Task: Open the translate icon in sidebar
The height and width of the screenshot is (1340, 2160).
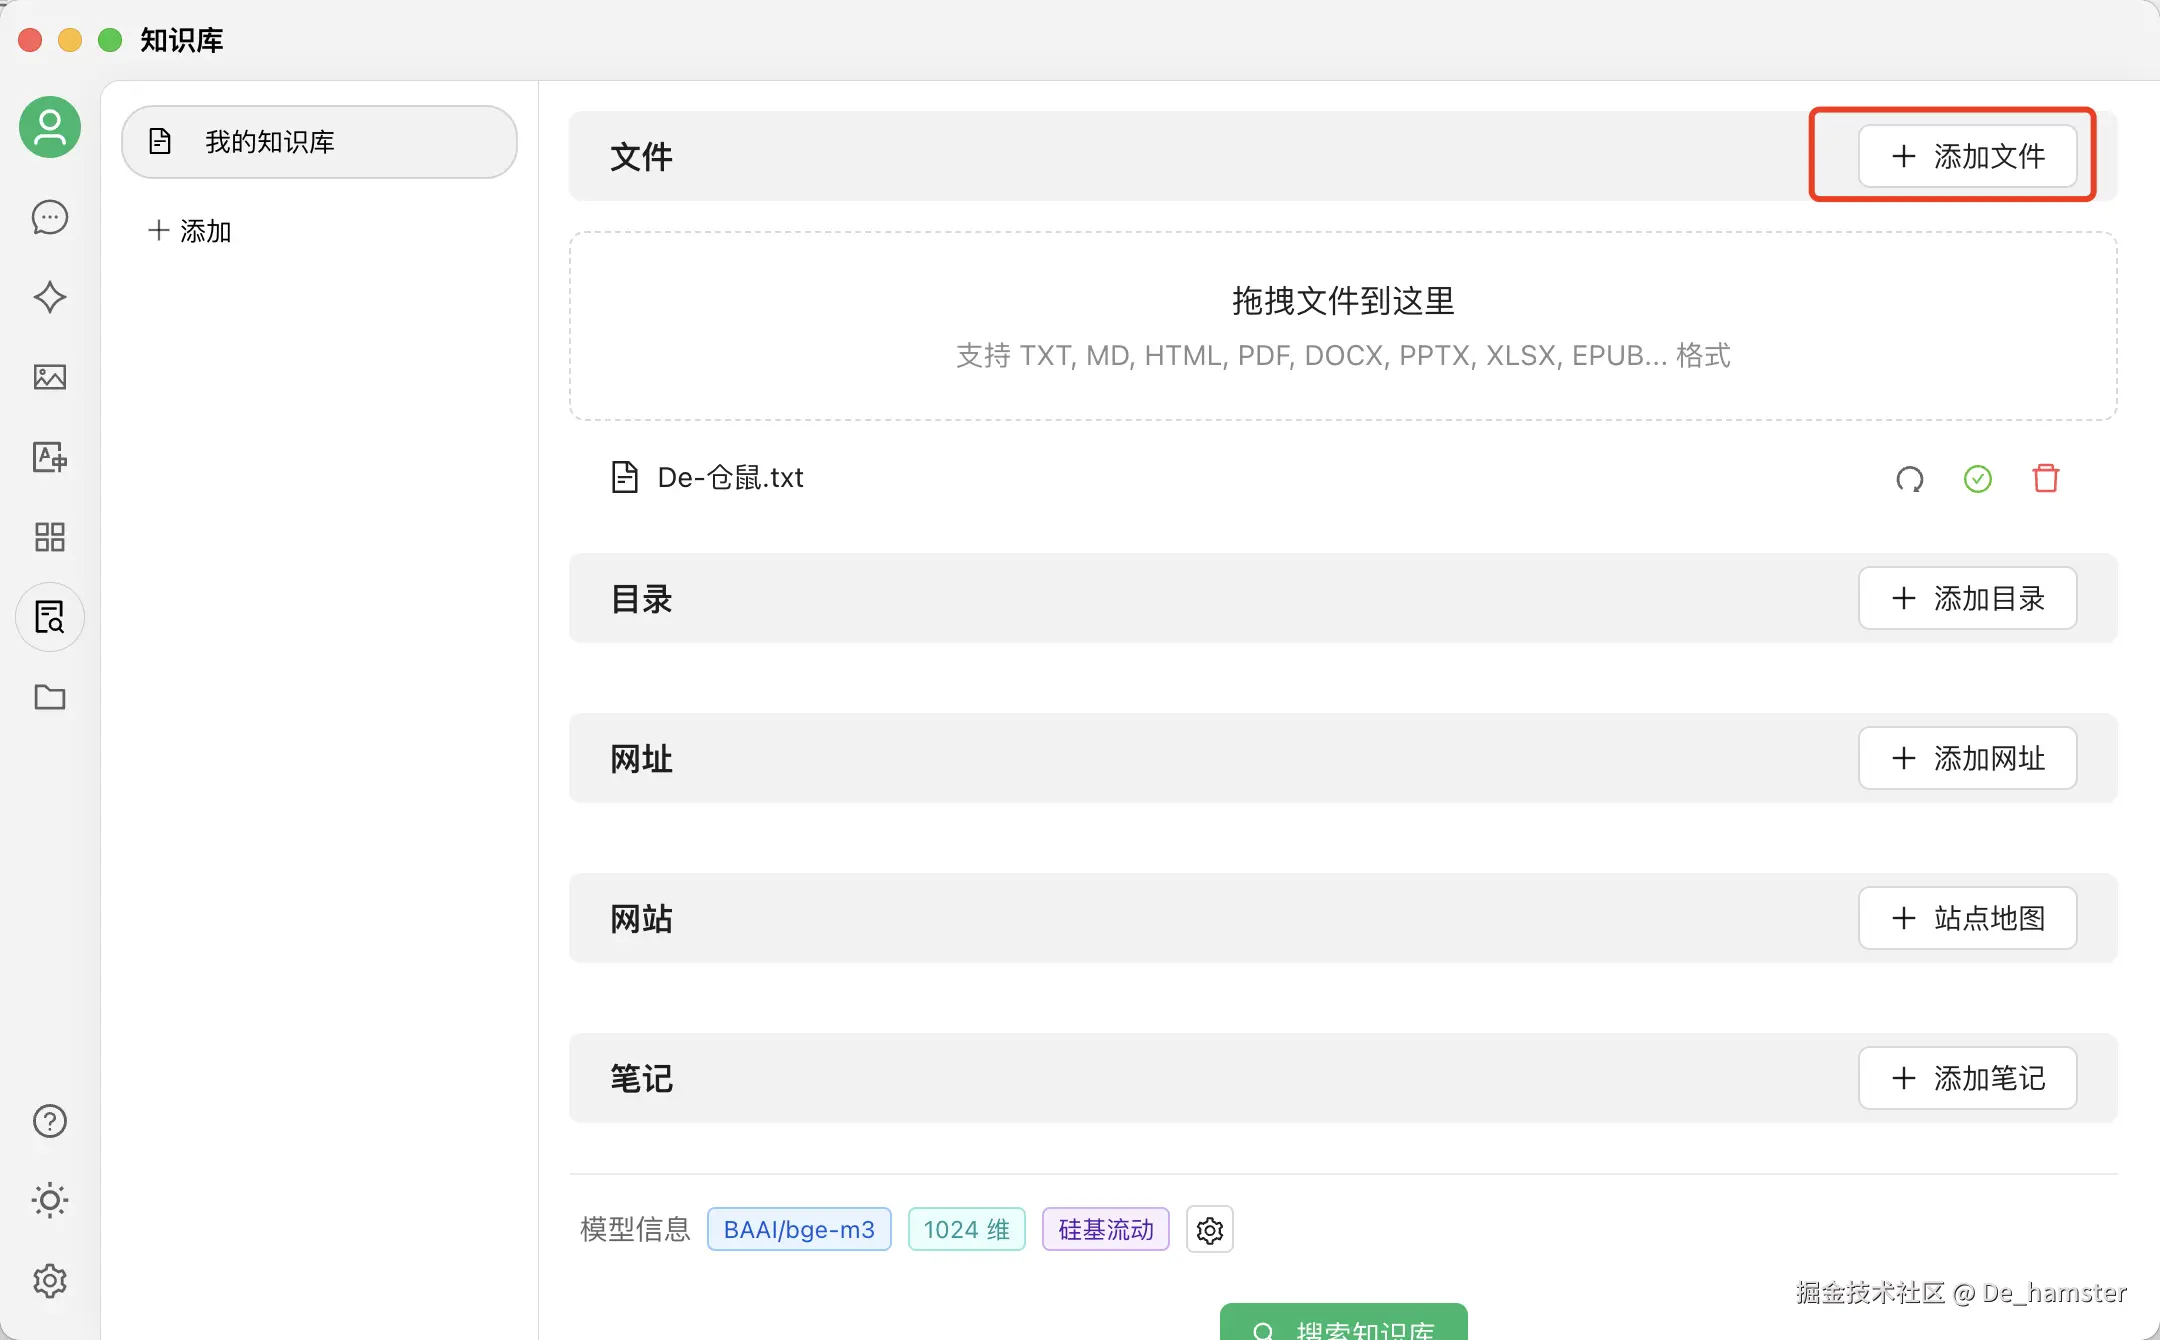Action: tap(50, 457)
